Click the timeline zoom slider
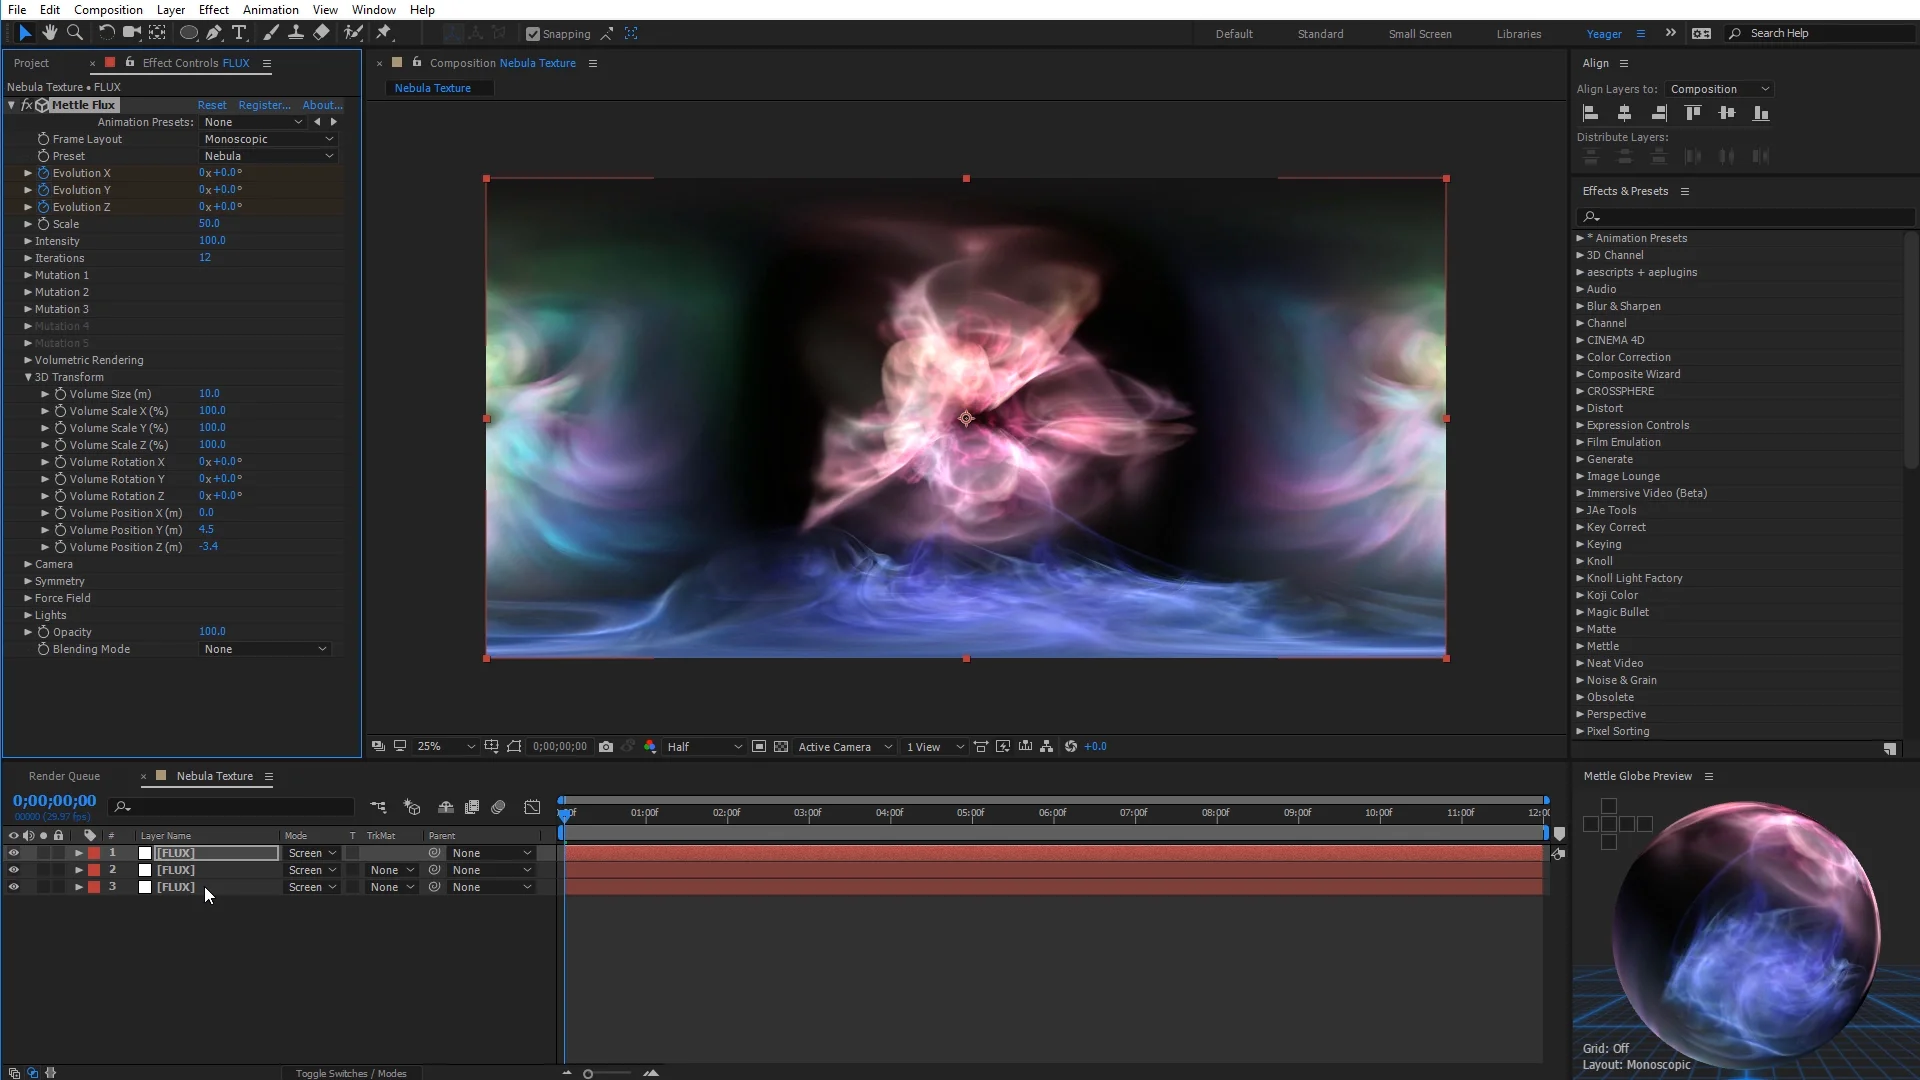The width and height of the screenshot is (1920, 1080). point(589,1073)
